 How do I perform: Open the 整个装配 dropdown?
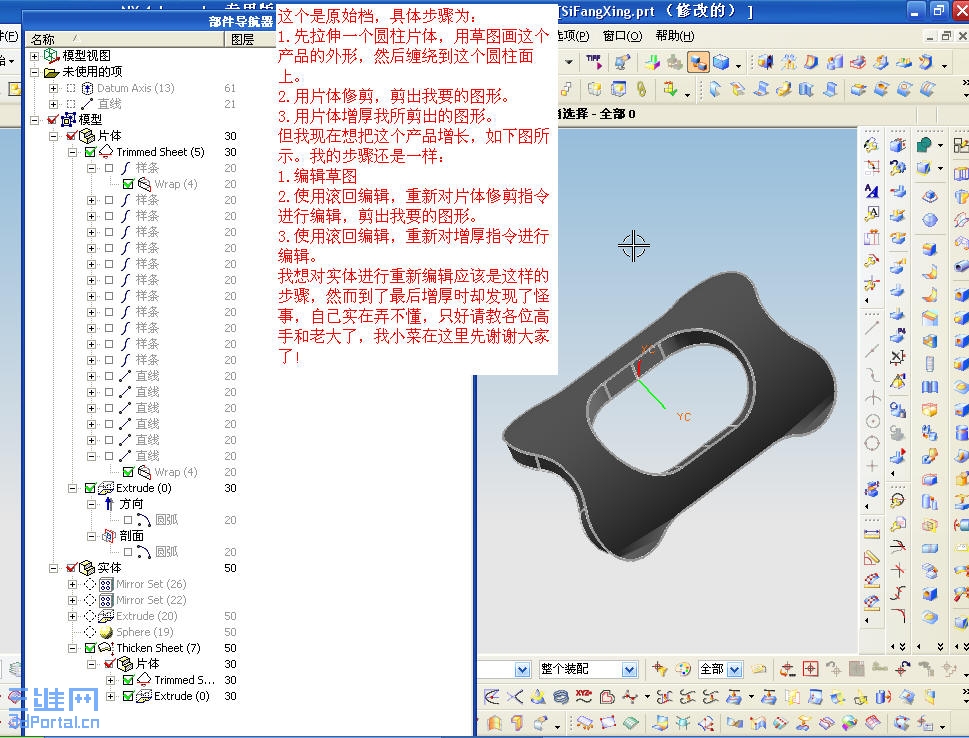(x=629, y=669)
